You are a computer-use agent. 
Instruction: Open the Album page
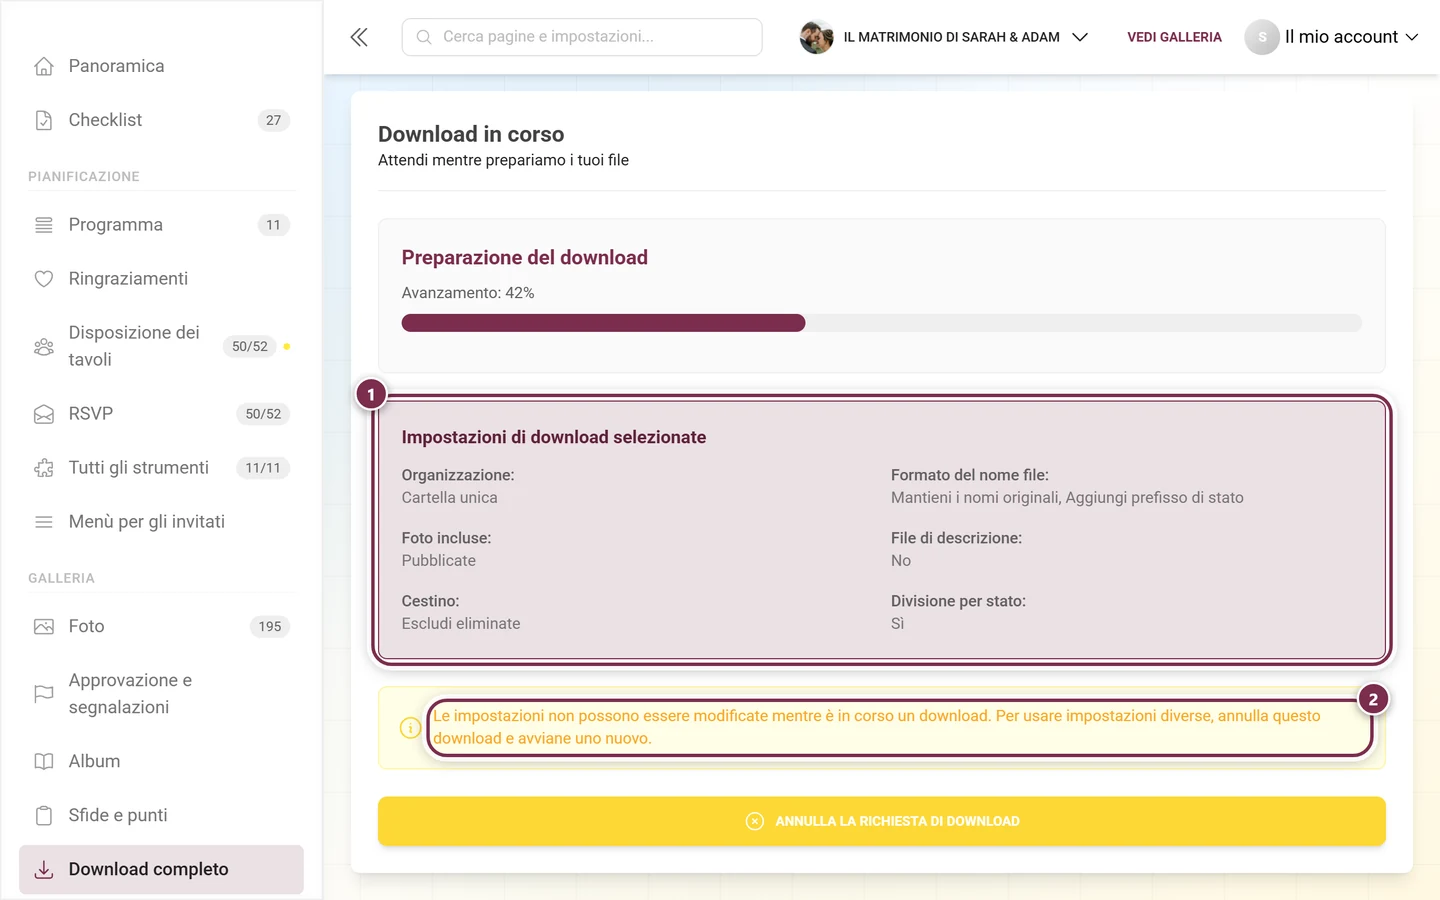(161, 762)
